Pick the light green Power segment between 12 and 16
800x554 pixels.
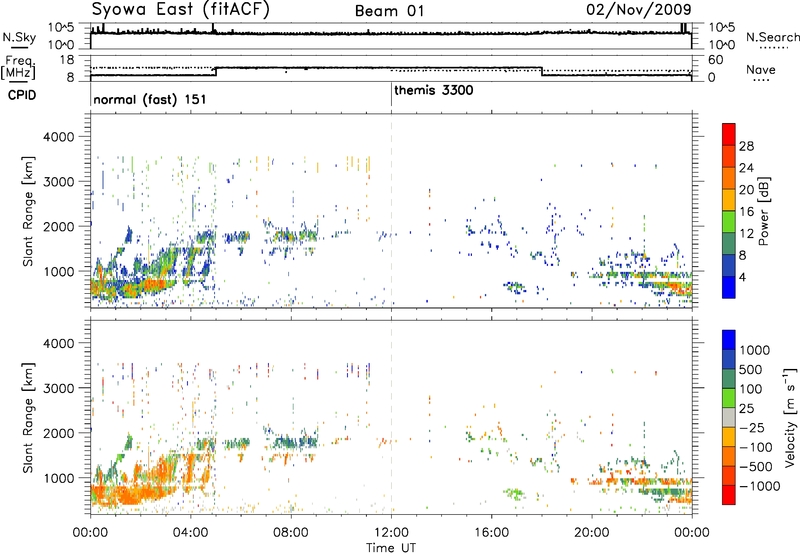pyautogui.click(x=729, y=221)
